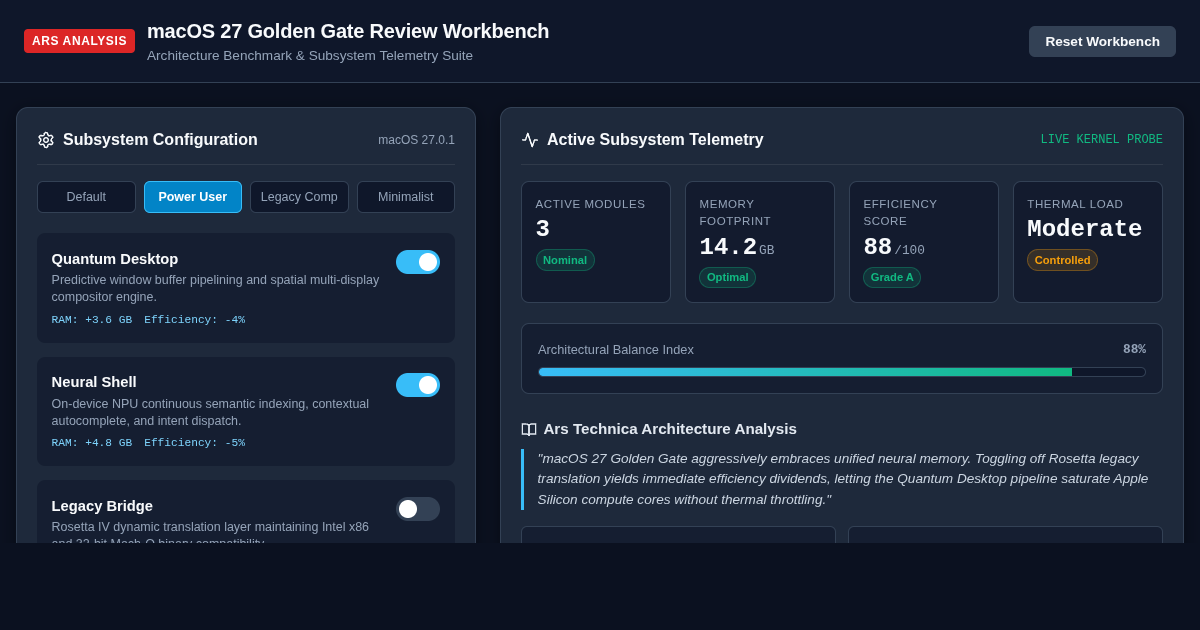This screenshot has width=1200, height=630.
Task: Click the Nominal status badge
Action: click(565, 260)
